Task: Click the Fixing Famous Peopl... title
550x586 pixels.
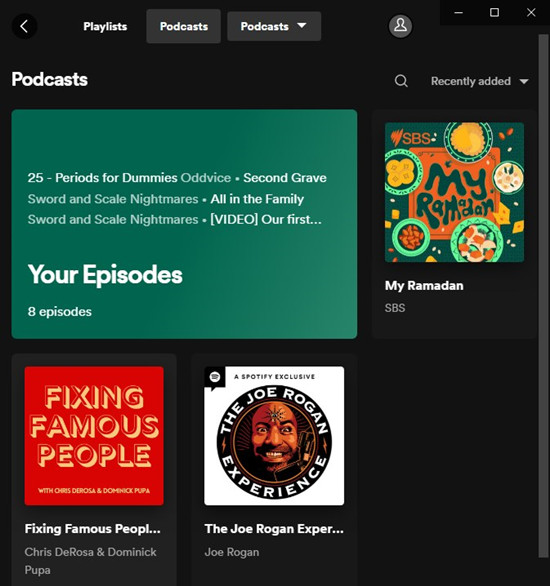Action: (x=93, y=529)
